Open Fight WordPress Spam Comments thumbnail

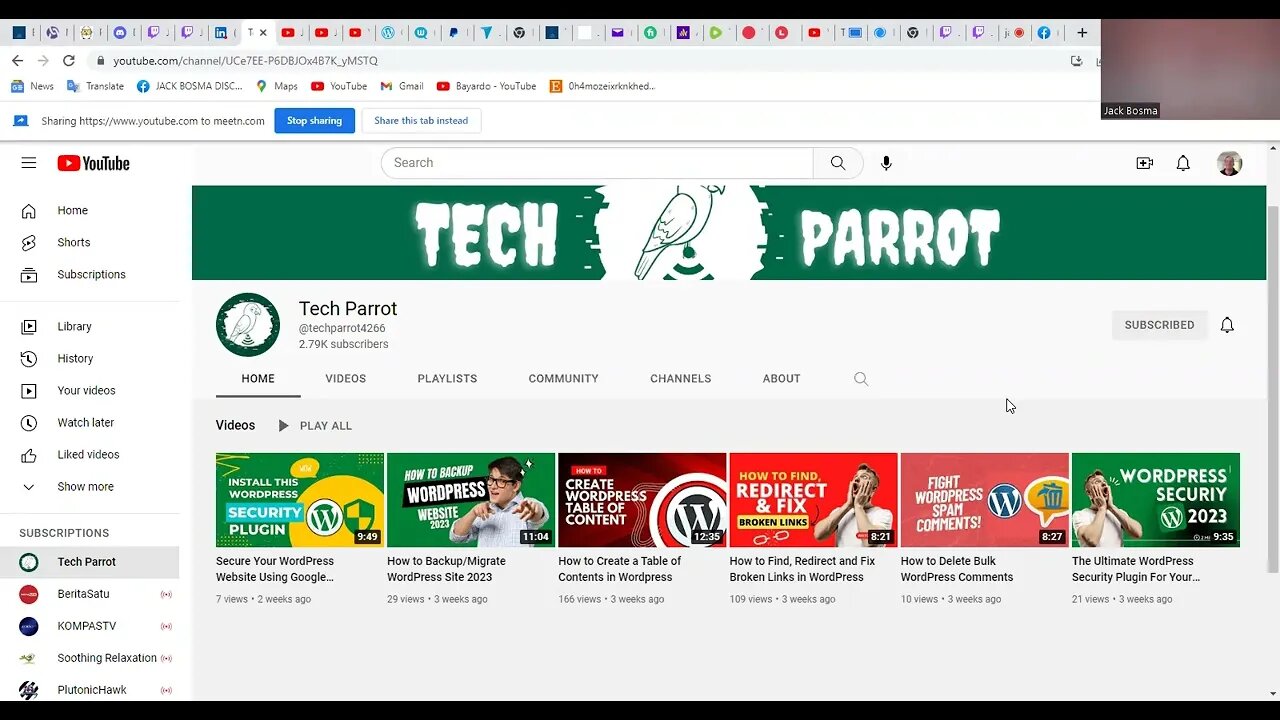coord(984,500)
